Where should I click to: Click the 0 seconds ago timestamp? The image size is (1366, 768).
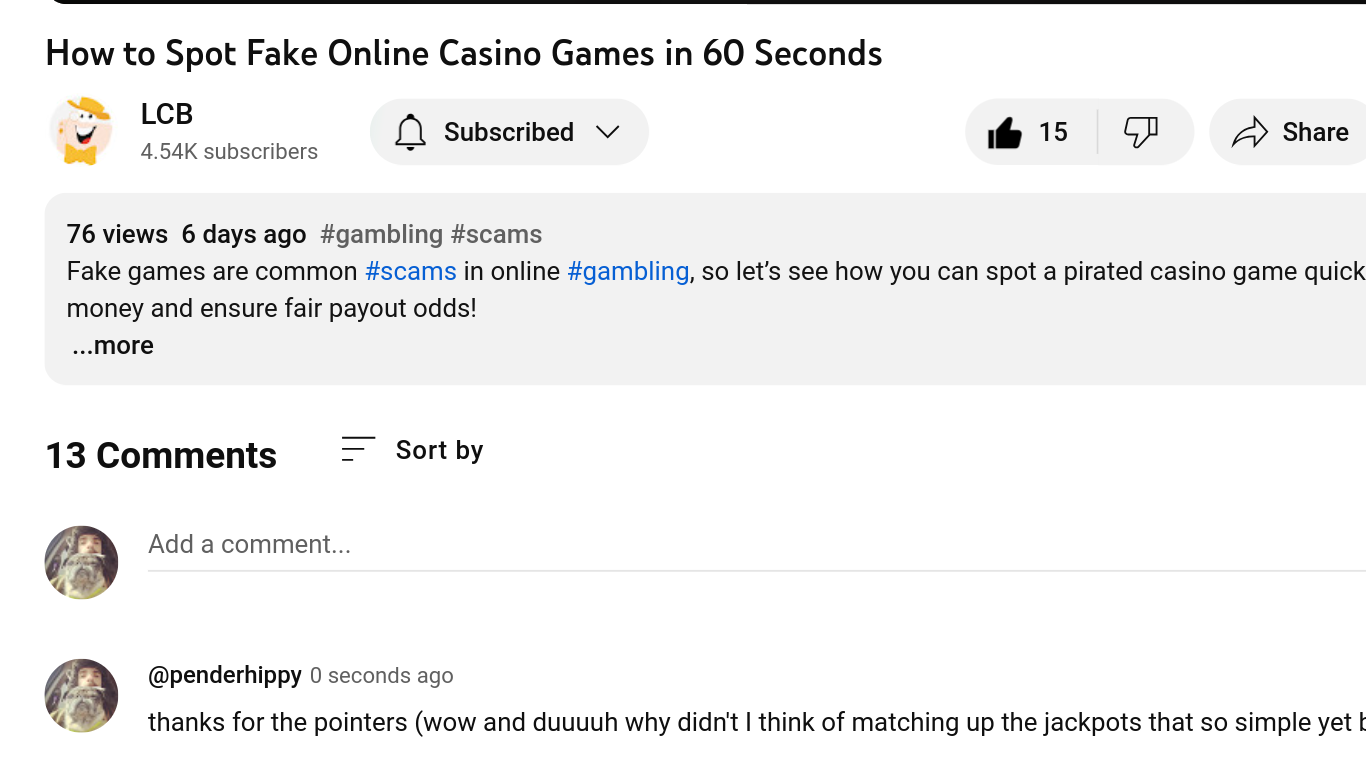[x=381, y=676]
